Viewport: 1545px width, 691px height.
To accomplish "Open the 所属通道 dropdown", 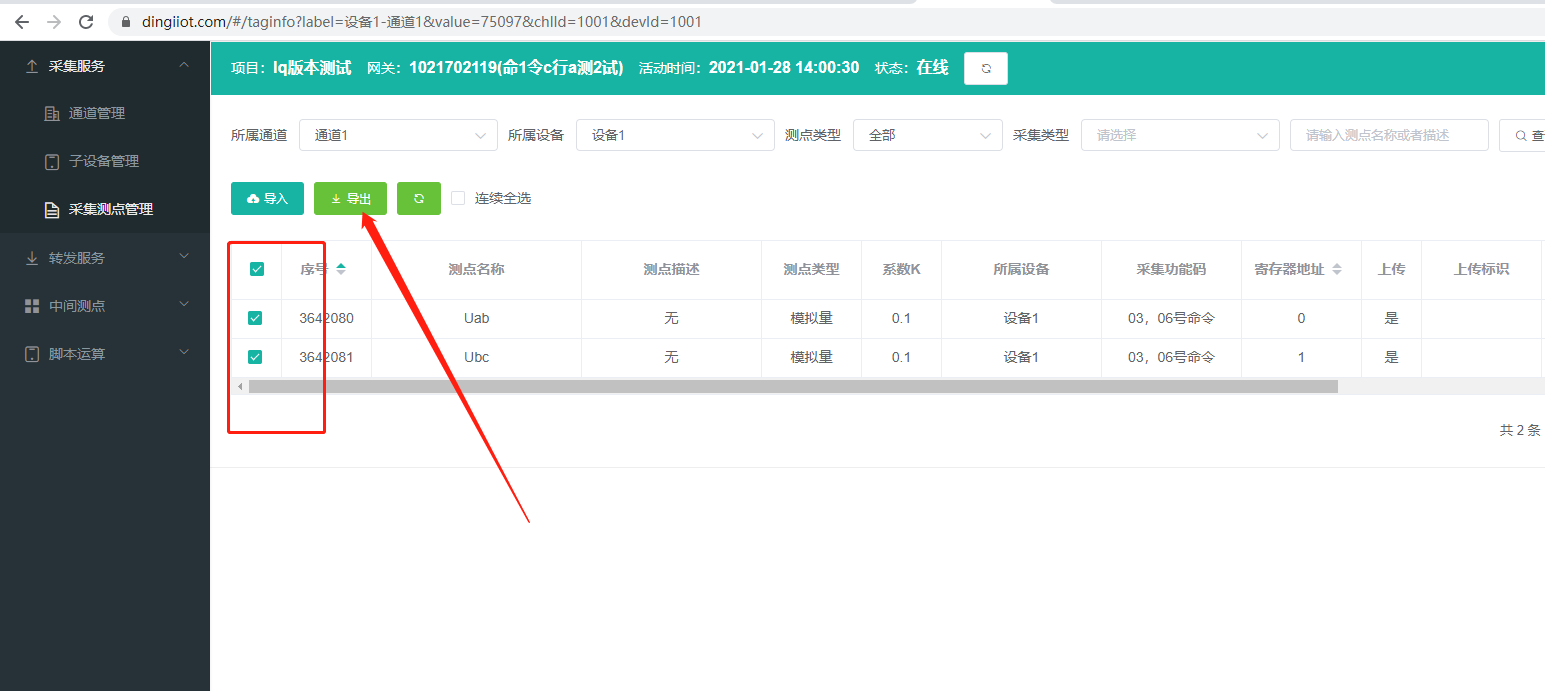I will click(x=398, y=135).
